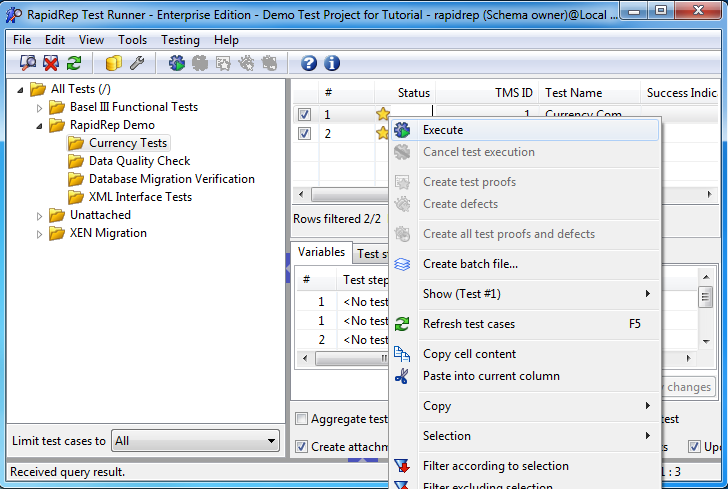
Task: Choose Create batch file... menu entry
Action: pos(525,264)
